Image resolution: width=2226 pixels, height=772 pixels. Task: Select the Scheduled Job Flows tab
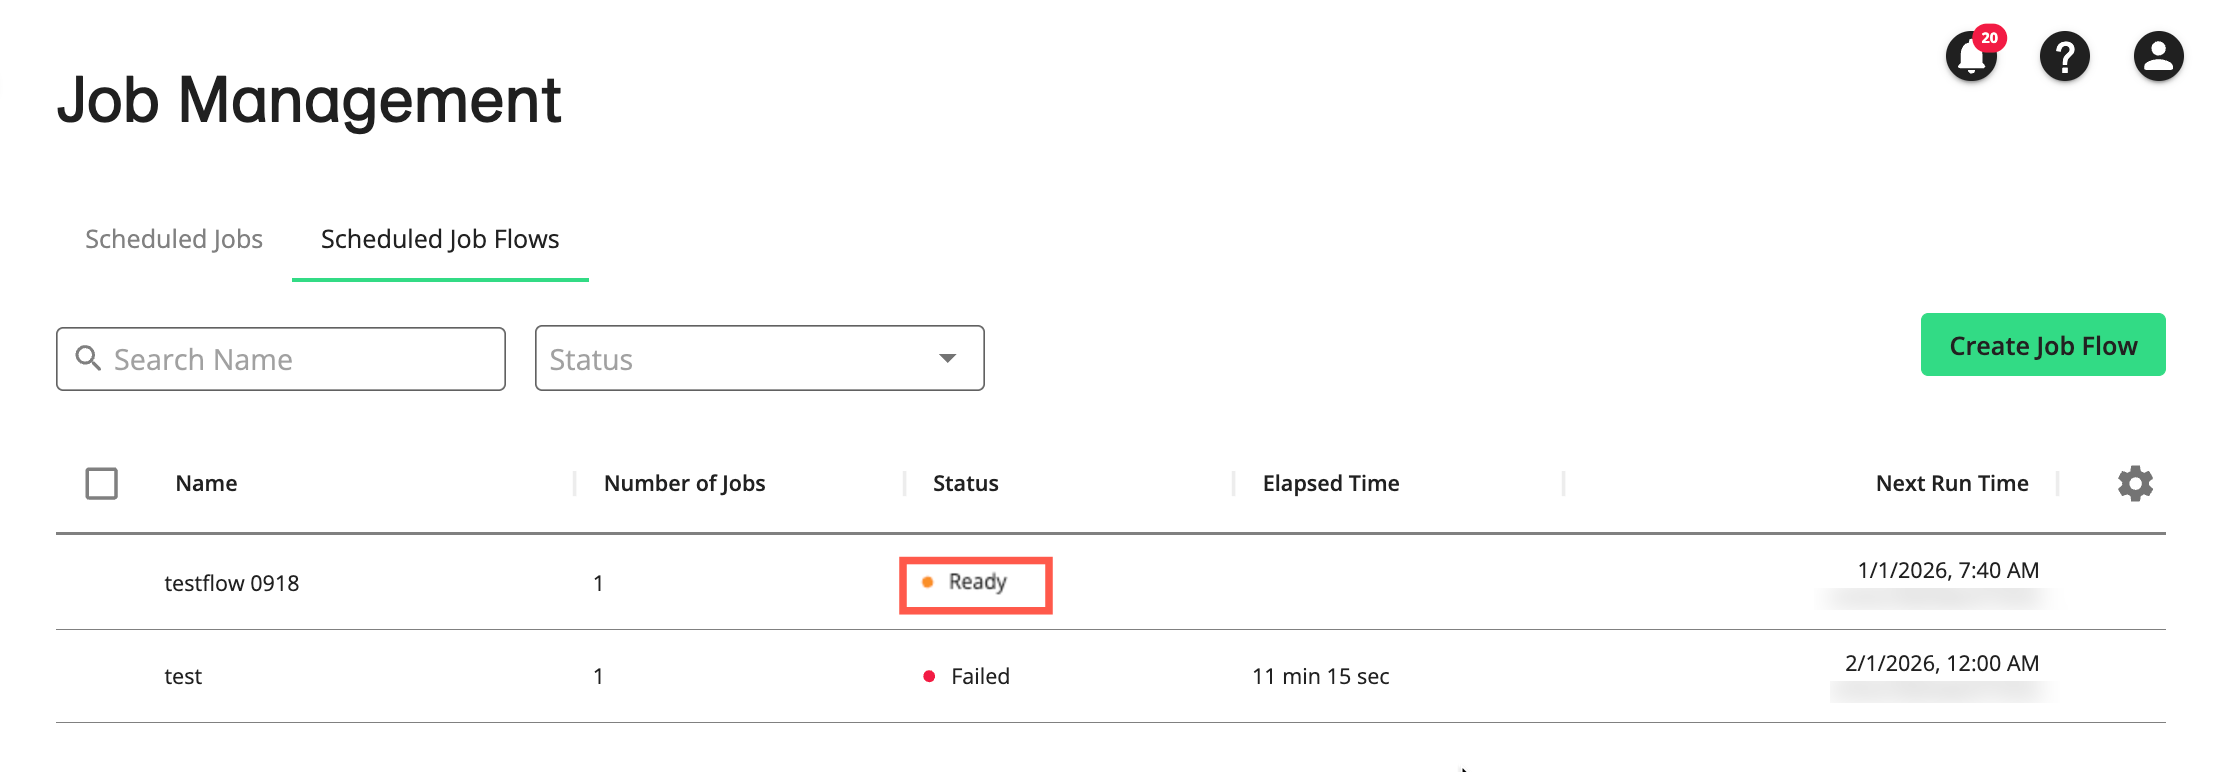click(440, 239)
